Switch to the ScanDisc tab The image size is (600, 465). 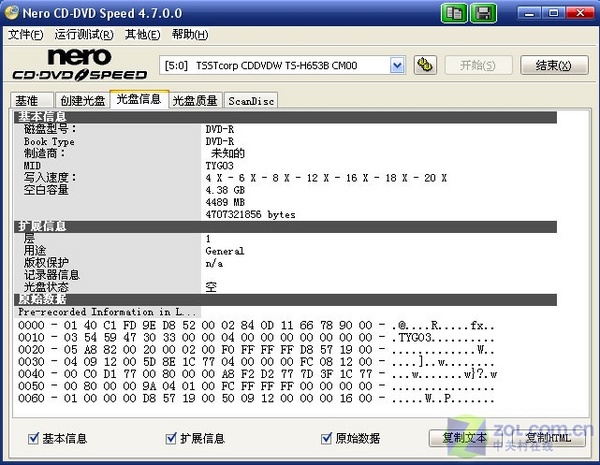[x=251, y=101]
